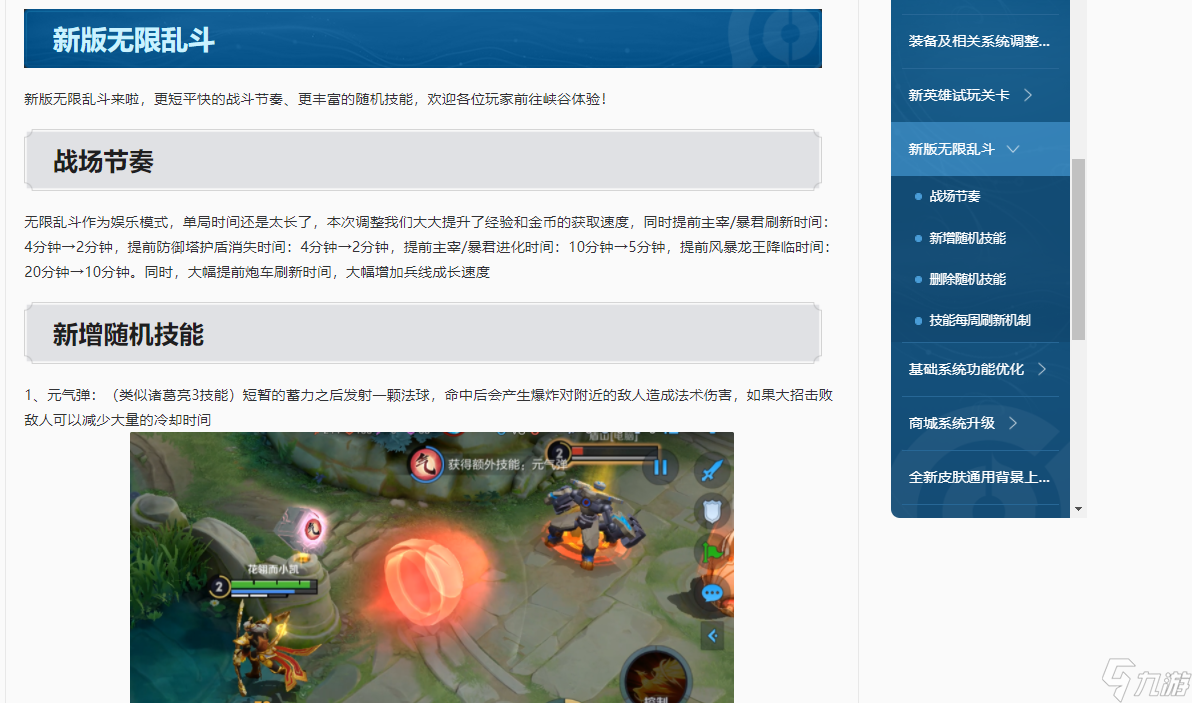Jump to 技能每周刷新机制 subsection link

click(x=980, y=320)
